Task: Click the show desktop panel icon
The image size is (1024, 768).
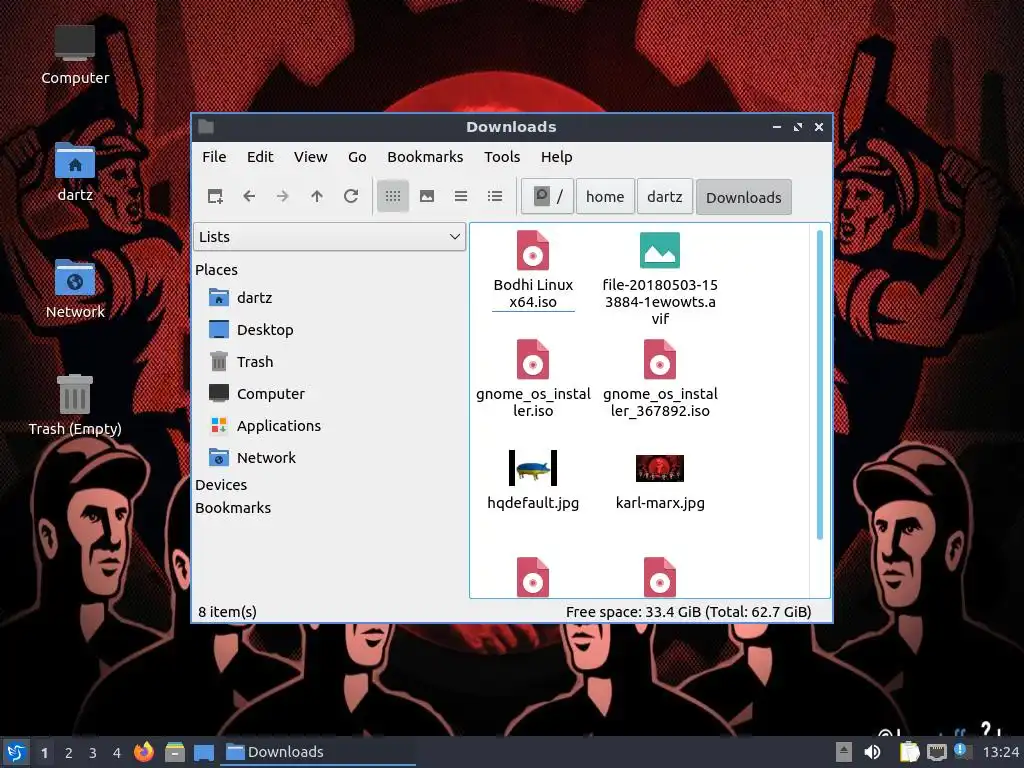Action: pyautogui.click(x=204, y=752)
